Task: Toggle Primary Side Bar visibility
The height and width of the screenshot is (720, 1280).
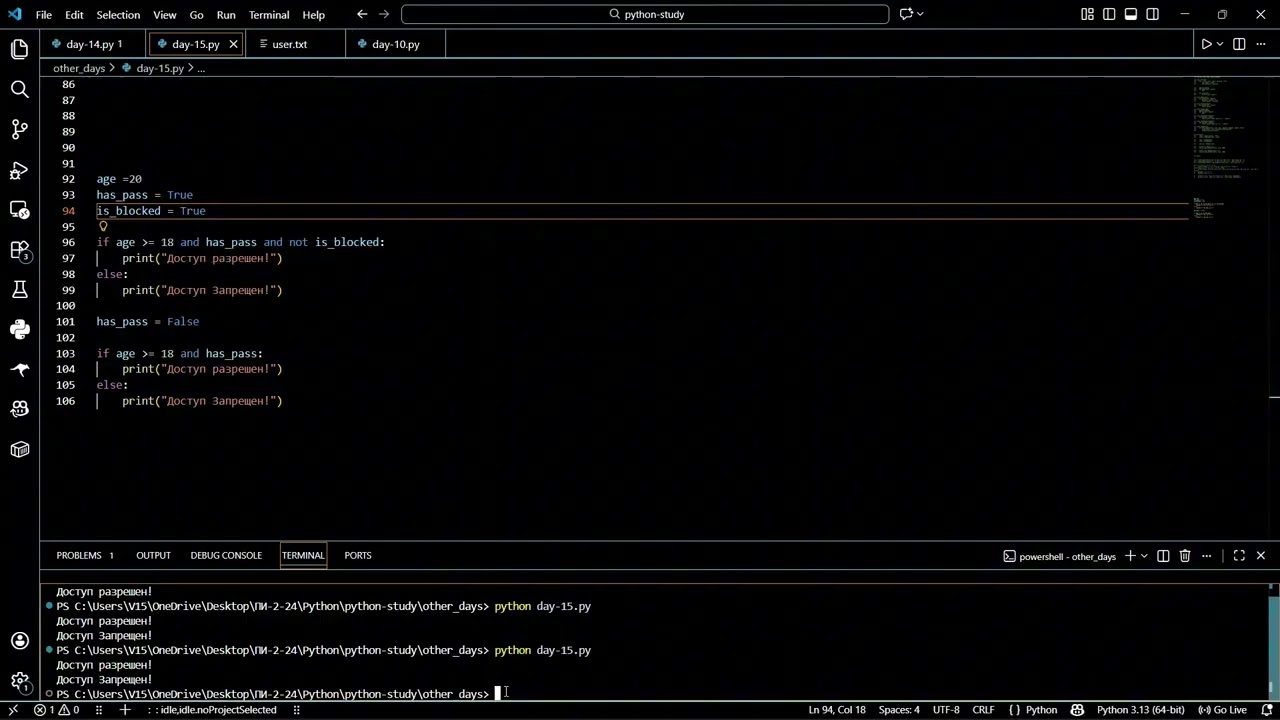Action: coord(1109,14)
